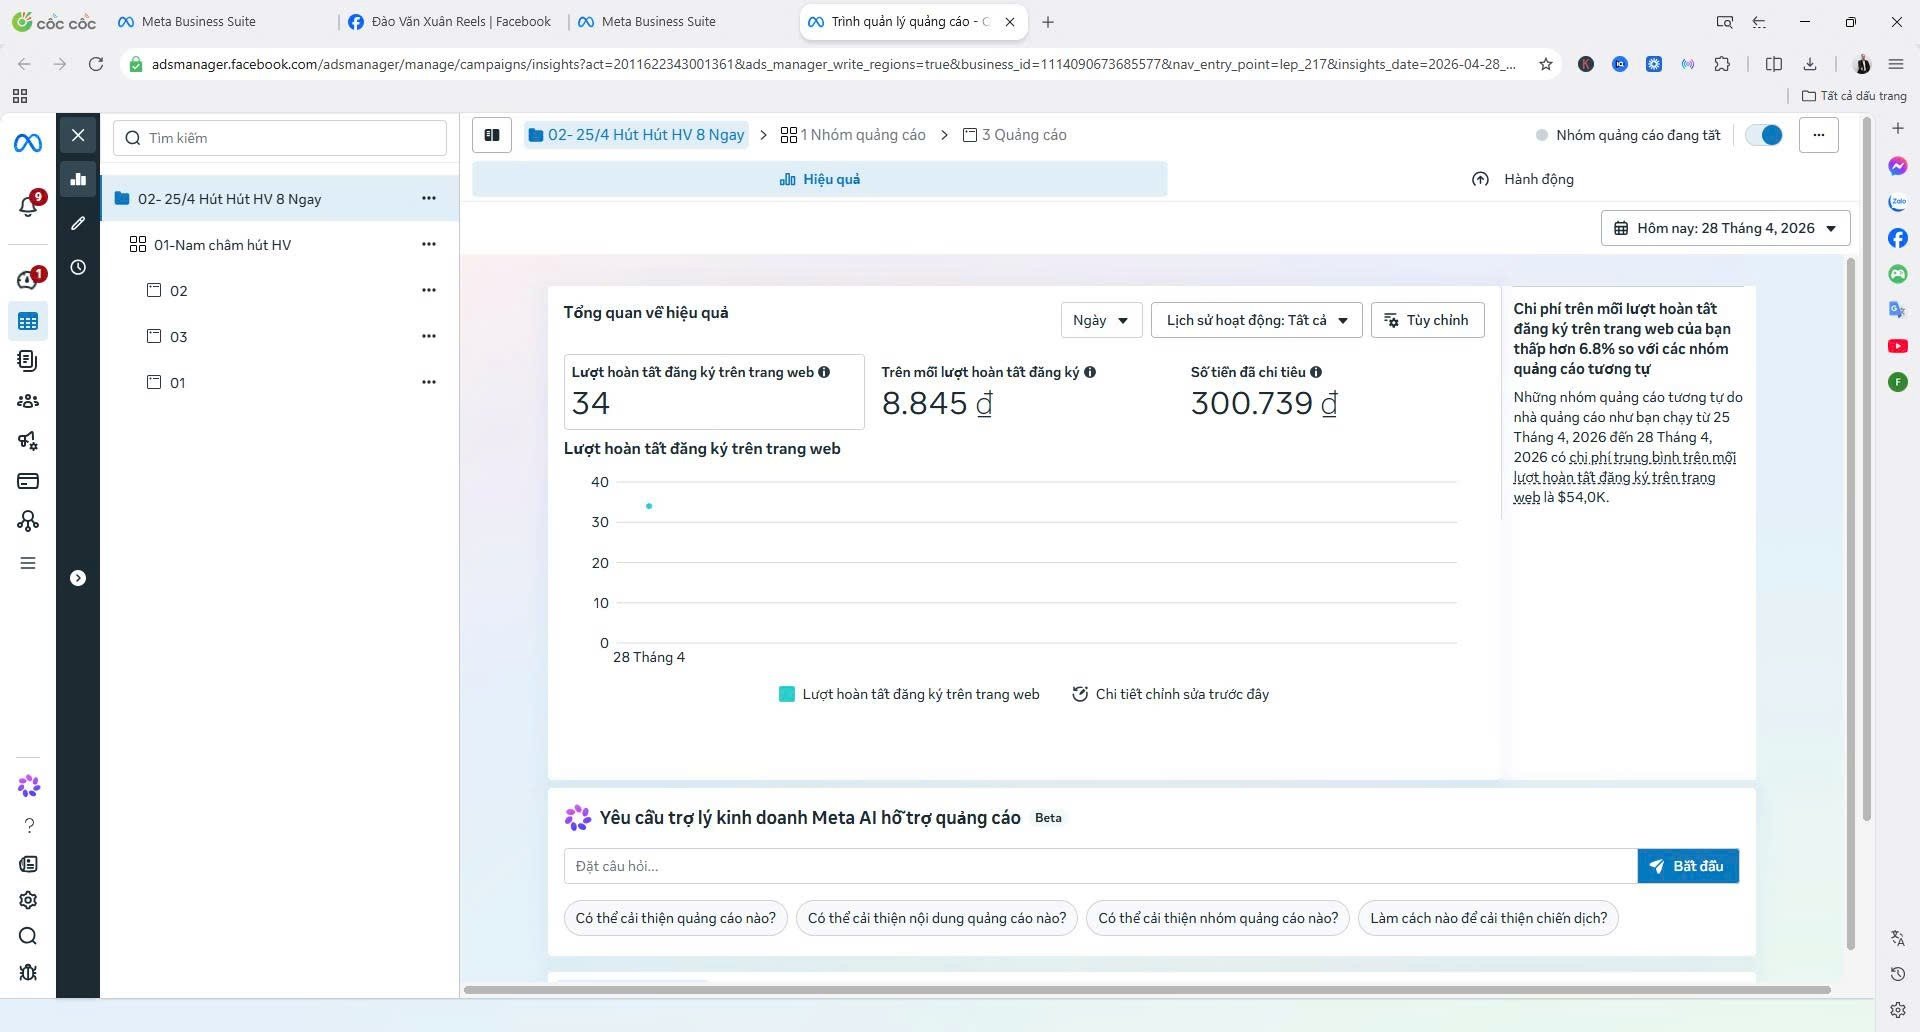Viewport: 1920px width, 1032px height.
Task: Reload the page
Action: tap(96, 64)
